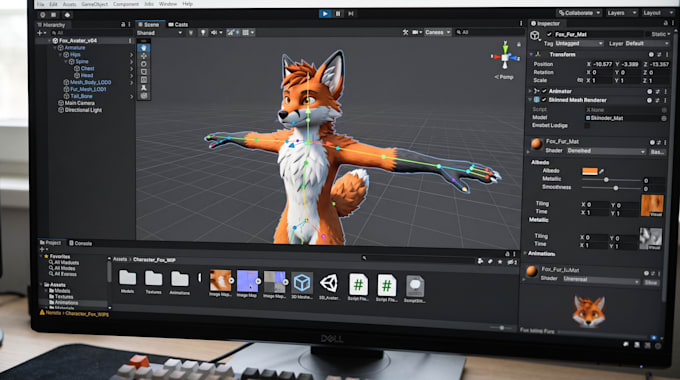Select Mesh_Body_LOD0 in the Hierarchy
This screenshot has width=680, height=380.
tap(91, 82)
